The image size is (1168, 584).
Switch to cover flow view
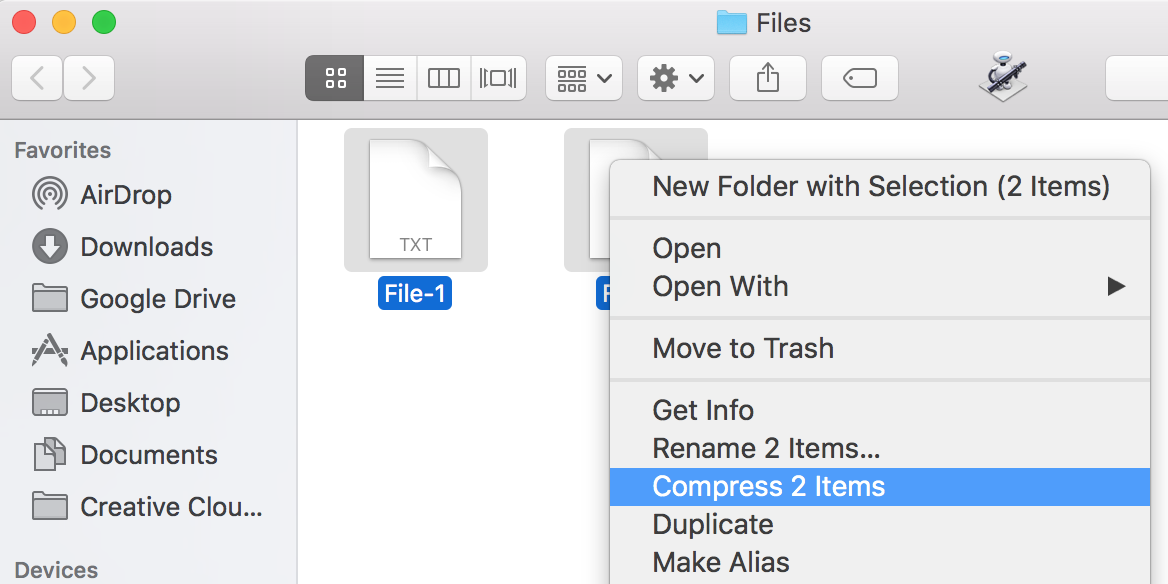[x=498, y=78]
